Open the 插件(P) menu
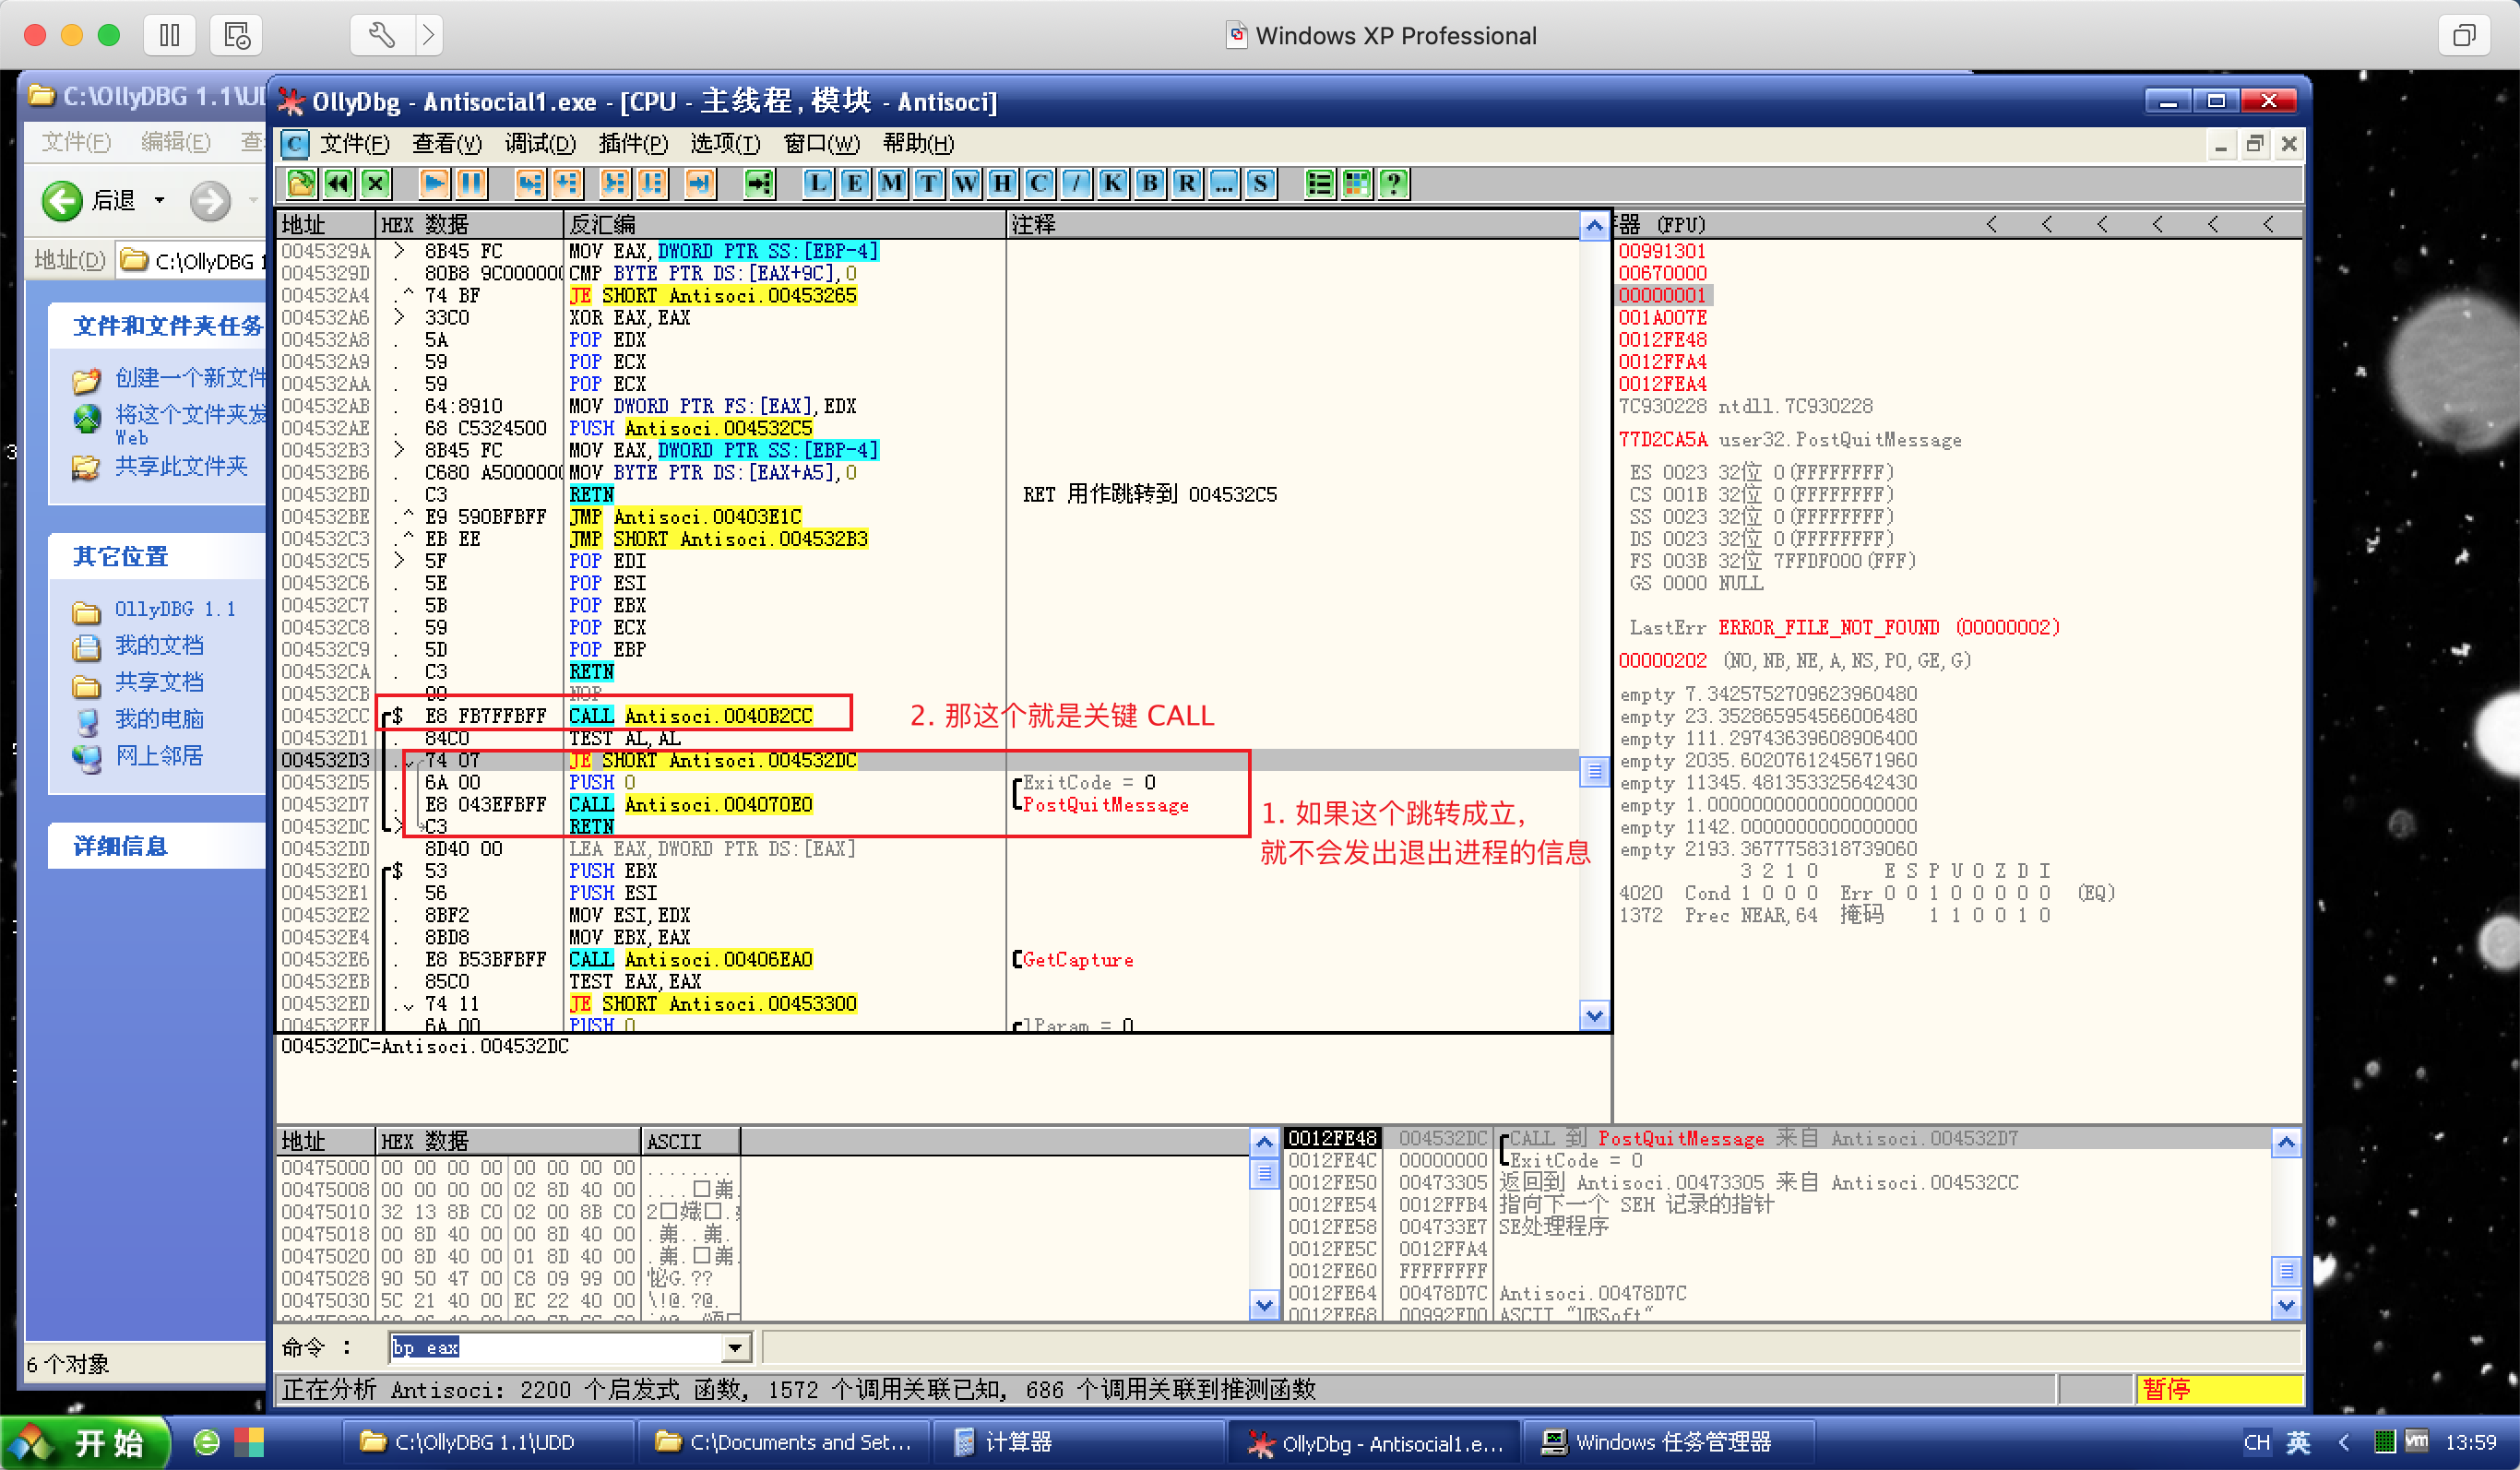Viewport: 2520px width, 1470px height. tap(632, 144)
